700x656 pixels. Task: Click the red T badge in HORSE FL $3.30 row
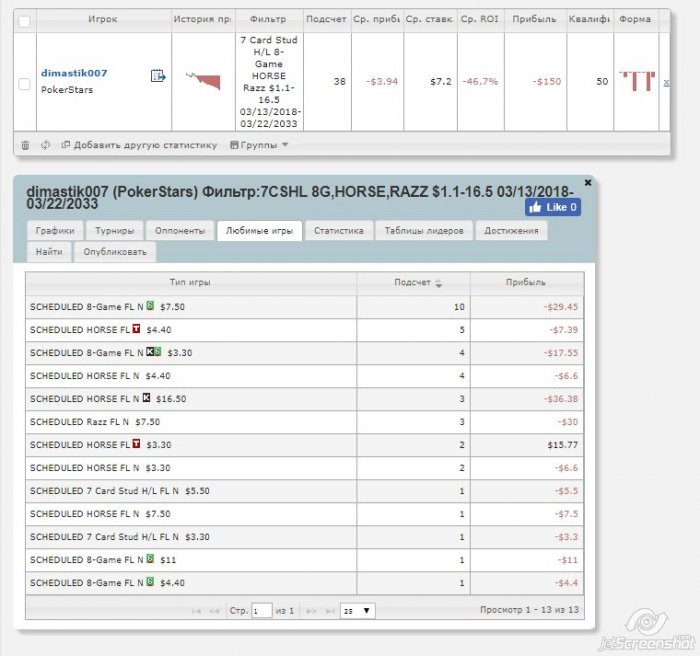point(137,444)
